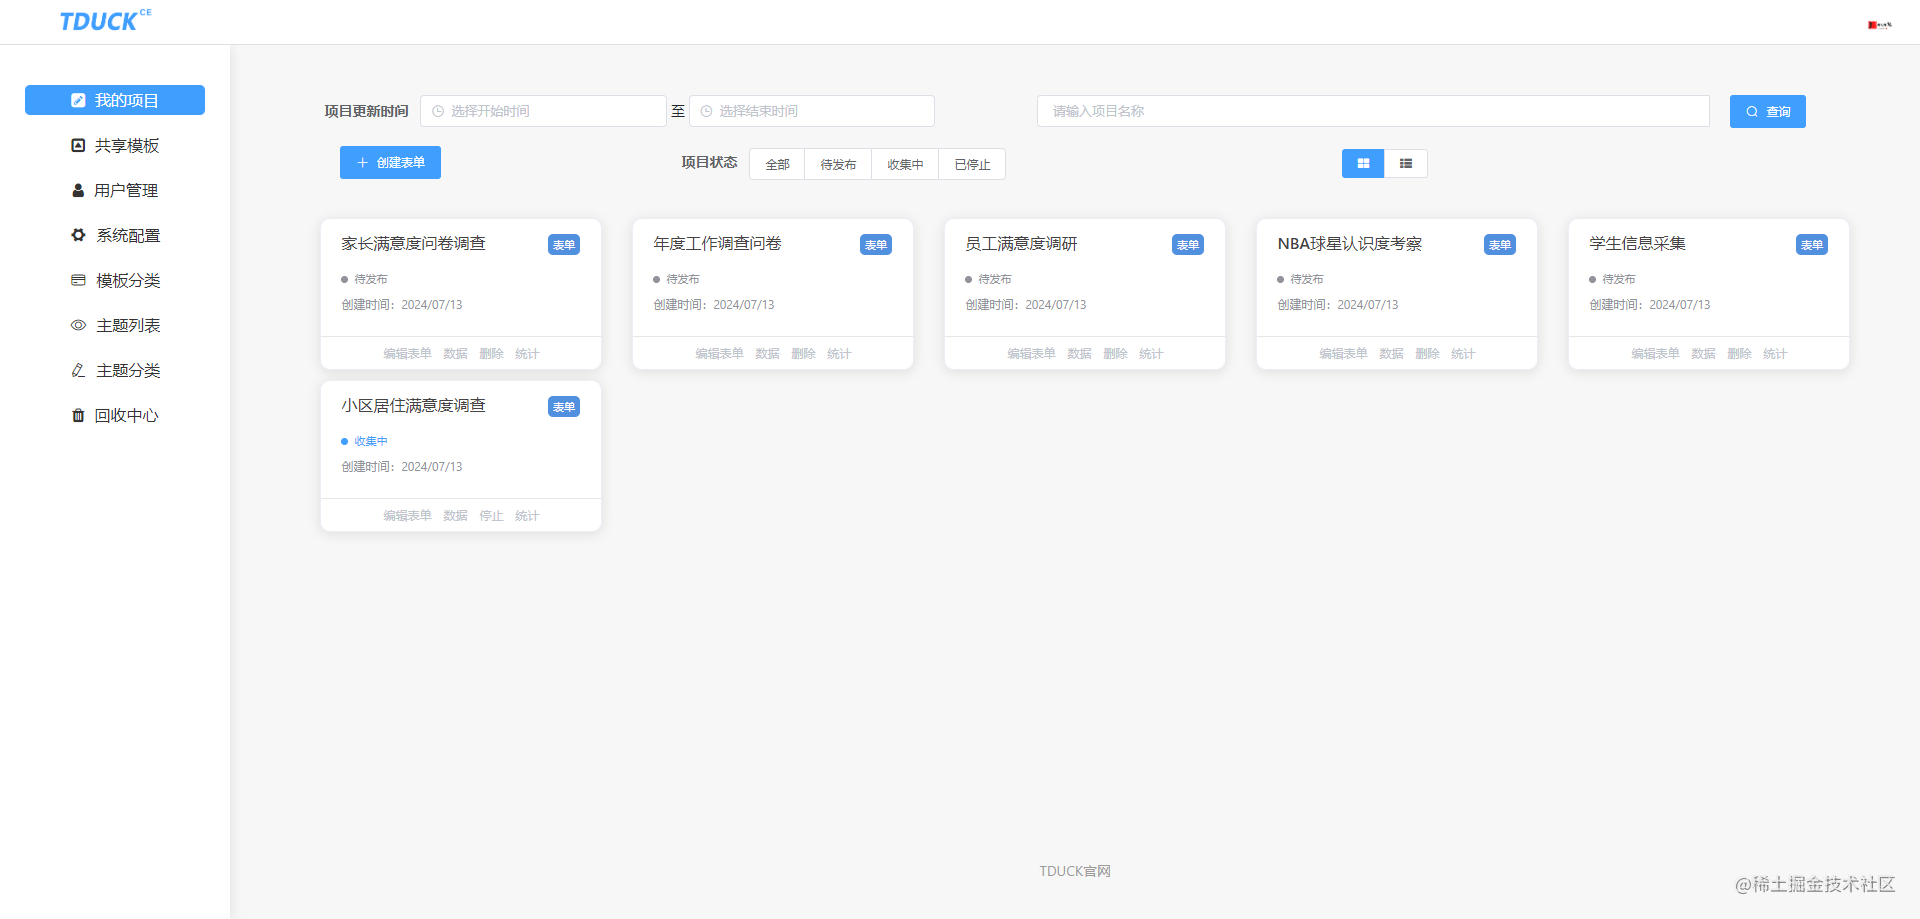
Task: Go to 我的项目 in sidebar
Action: [115, 100]
